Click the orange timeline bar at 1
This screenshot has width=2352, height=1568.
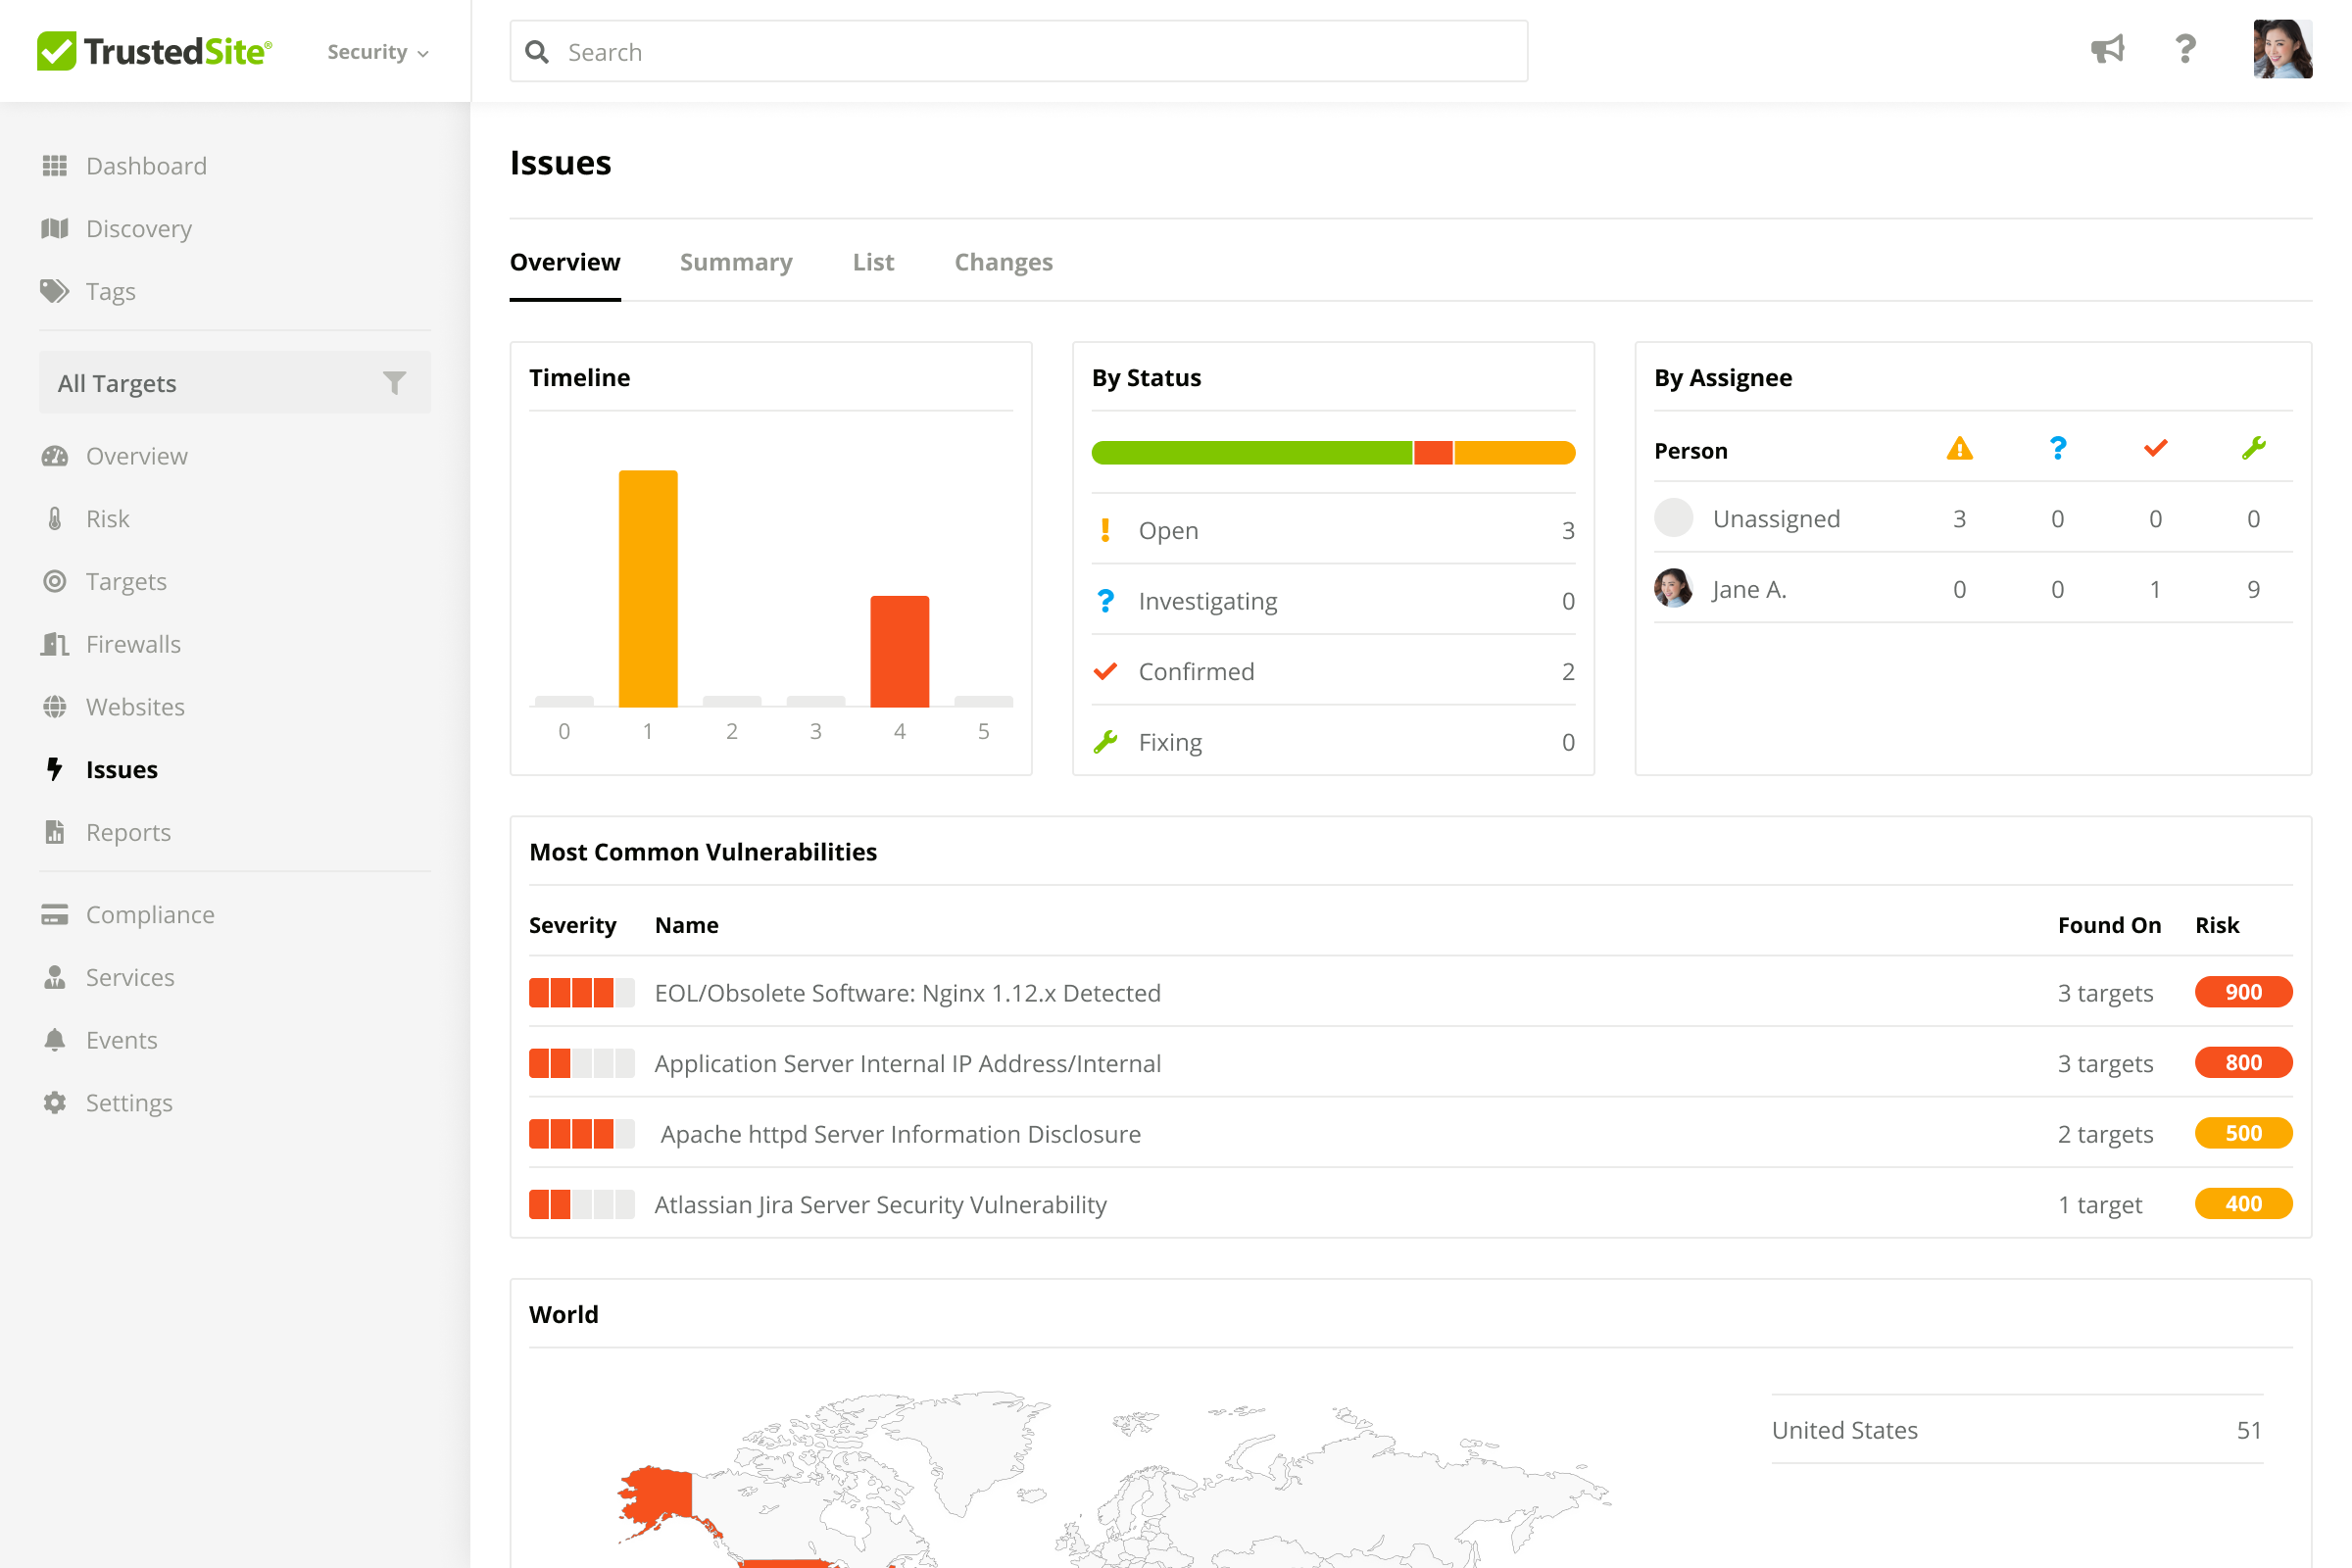point(648,588)
